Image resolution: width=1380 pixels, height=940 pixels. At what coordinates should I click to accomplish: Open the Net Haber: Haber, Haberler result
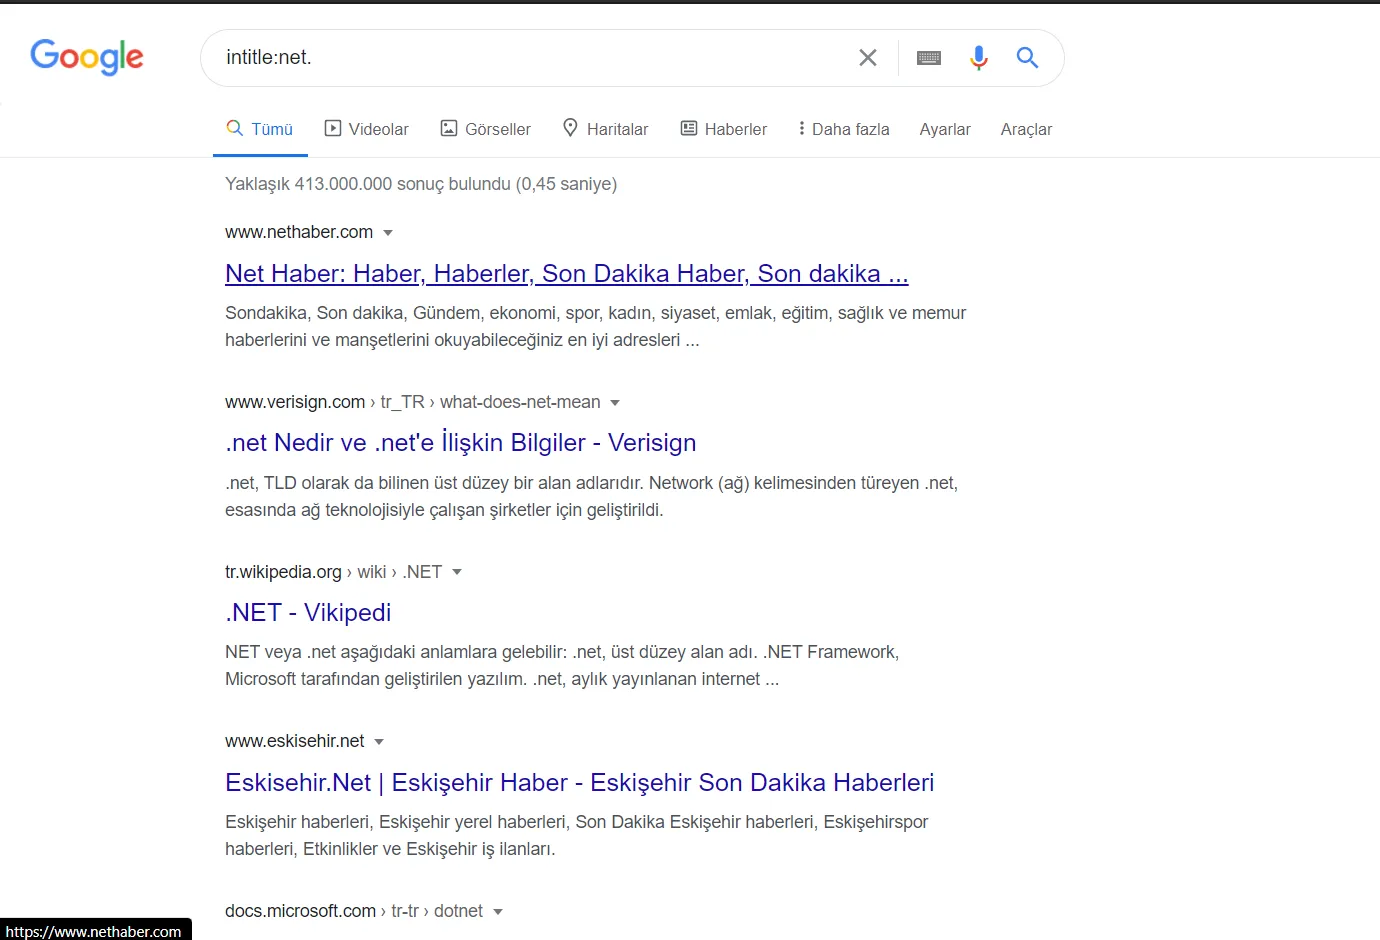click(566, 274)
